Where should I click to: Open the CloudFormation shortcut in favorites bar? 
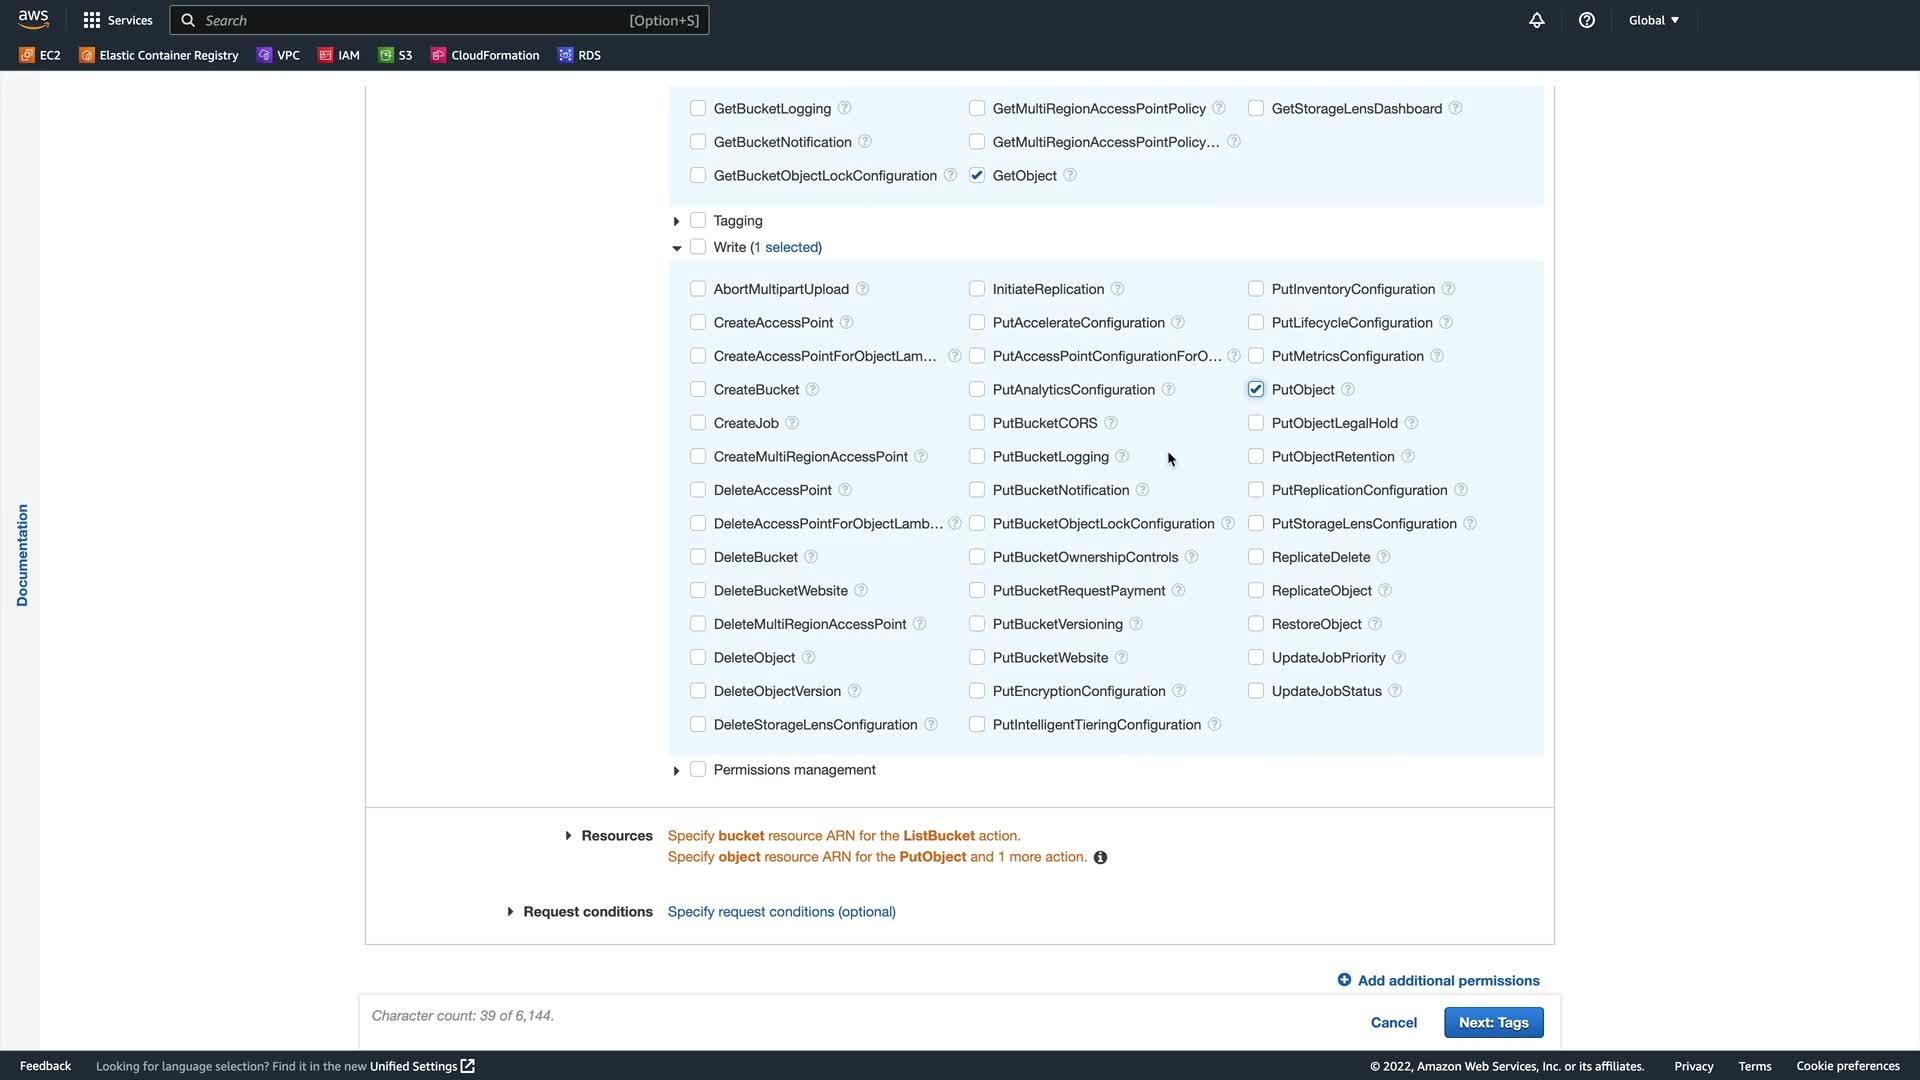pyautogui.click(x=485, y=55)
